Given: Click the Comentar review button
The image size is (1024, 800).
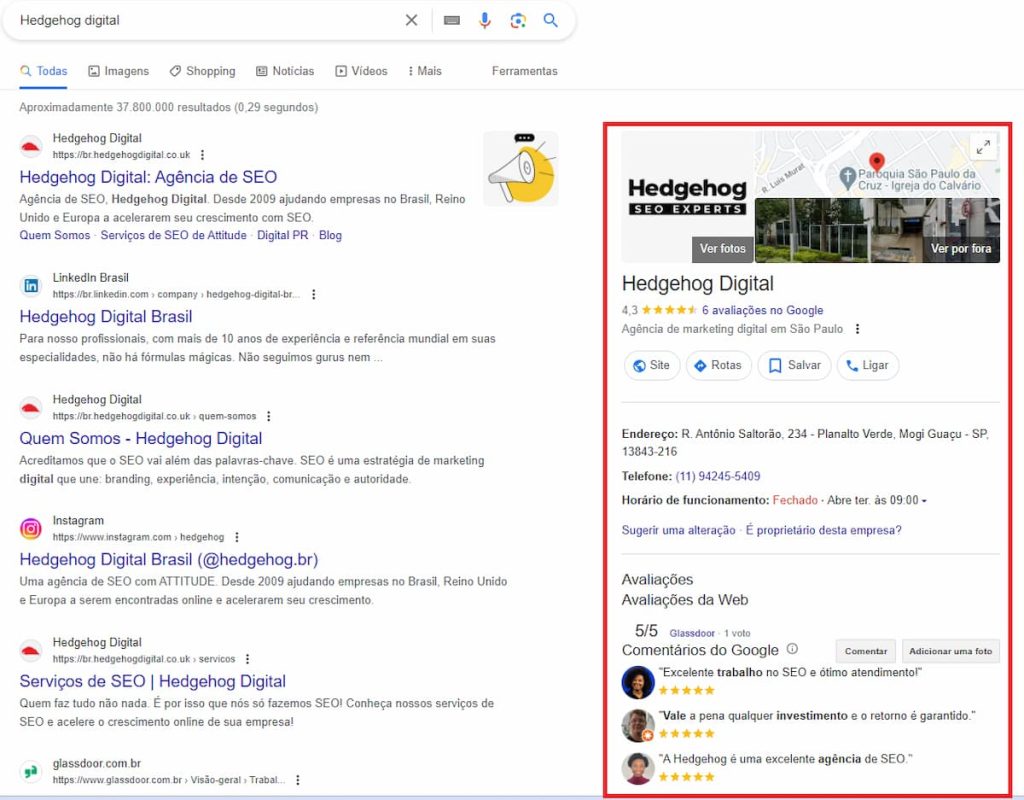Looking at the screenshot, I should [865, 650].
